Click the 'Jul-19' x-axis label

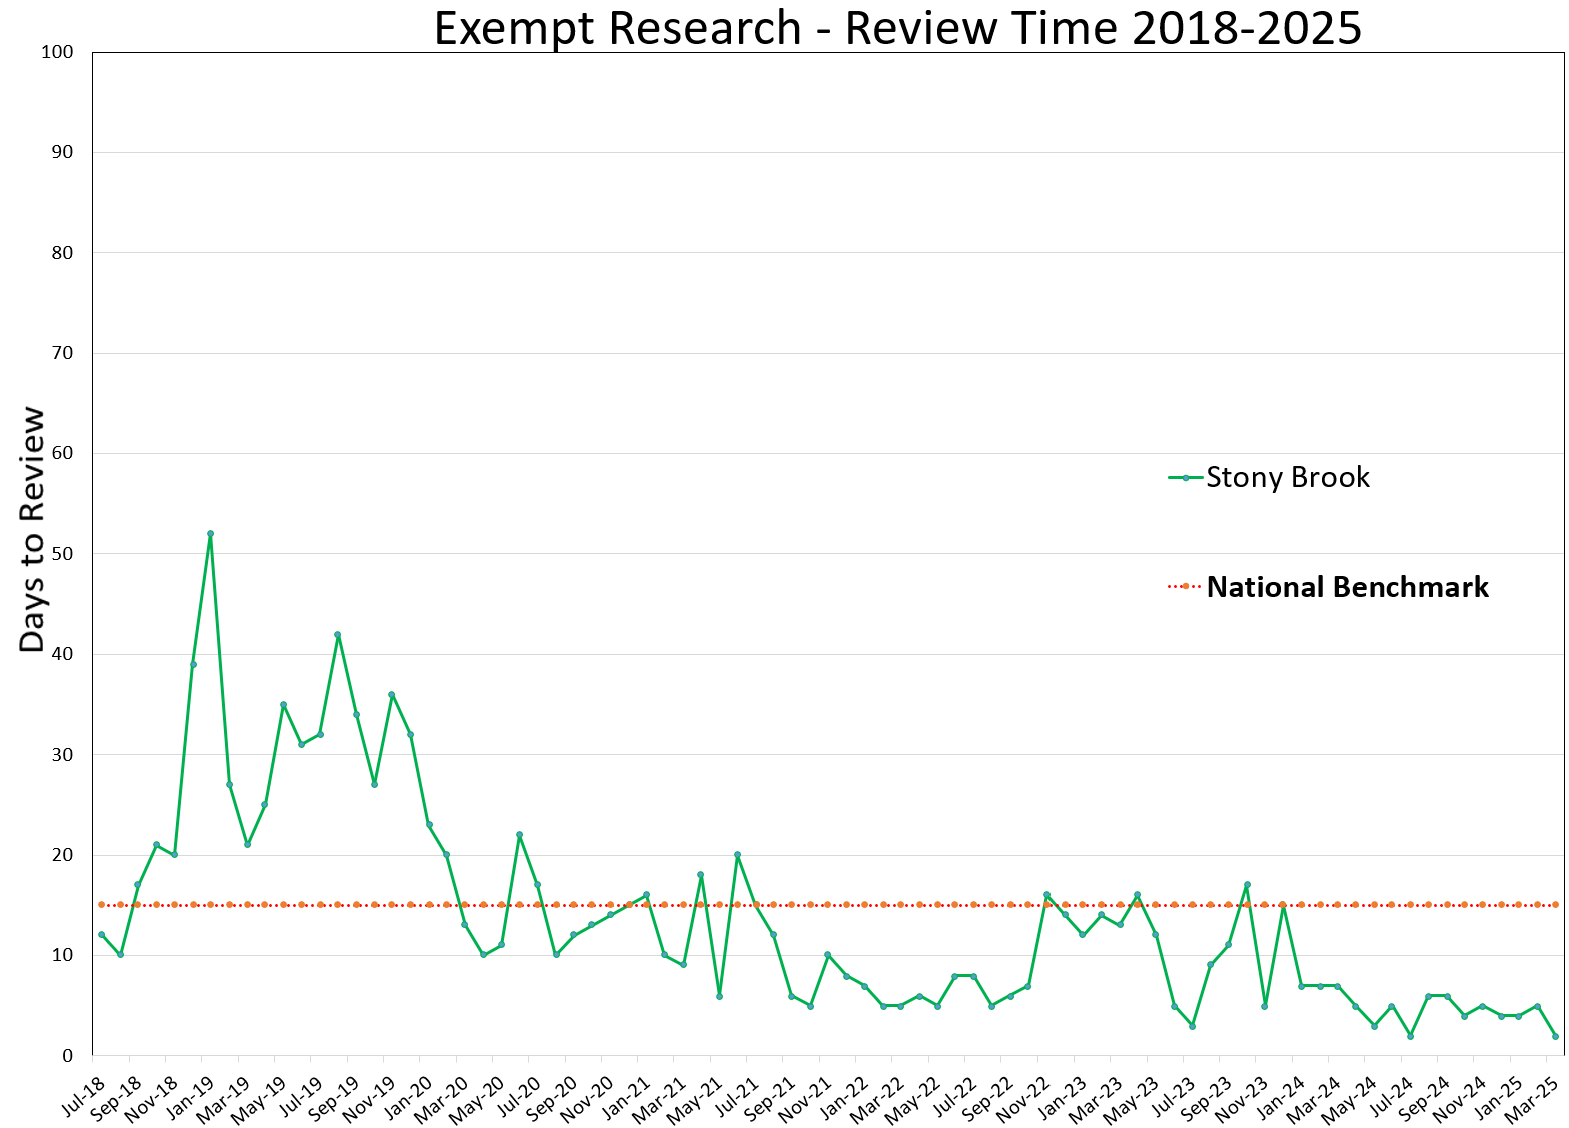pyautogui.click(x=302, y=1096)
